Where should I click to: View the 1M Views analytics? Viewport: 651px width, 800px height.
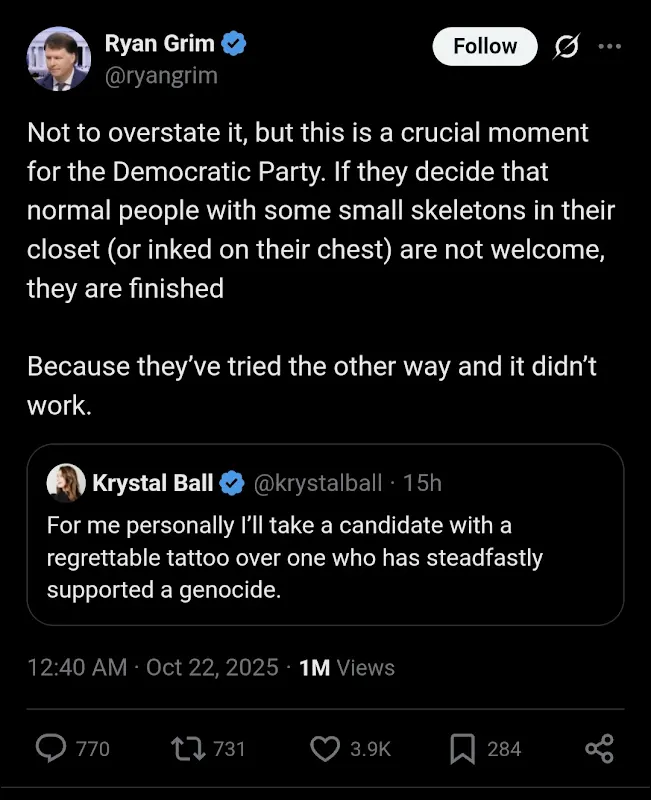pos(347,668)
